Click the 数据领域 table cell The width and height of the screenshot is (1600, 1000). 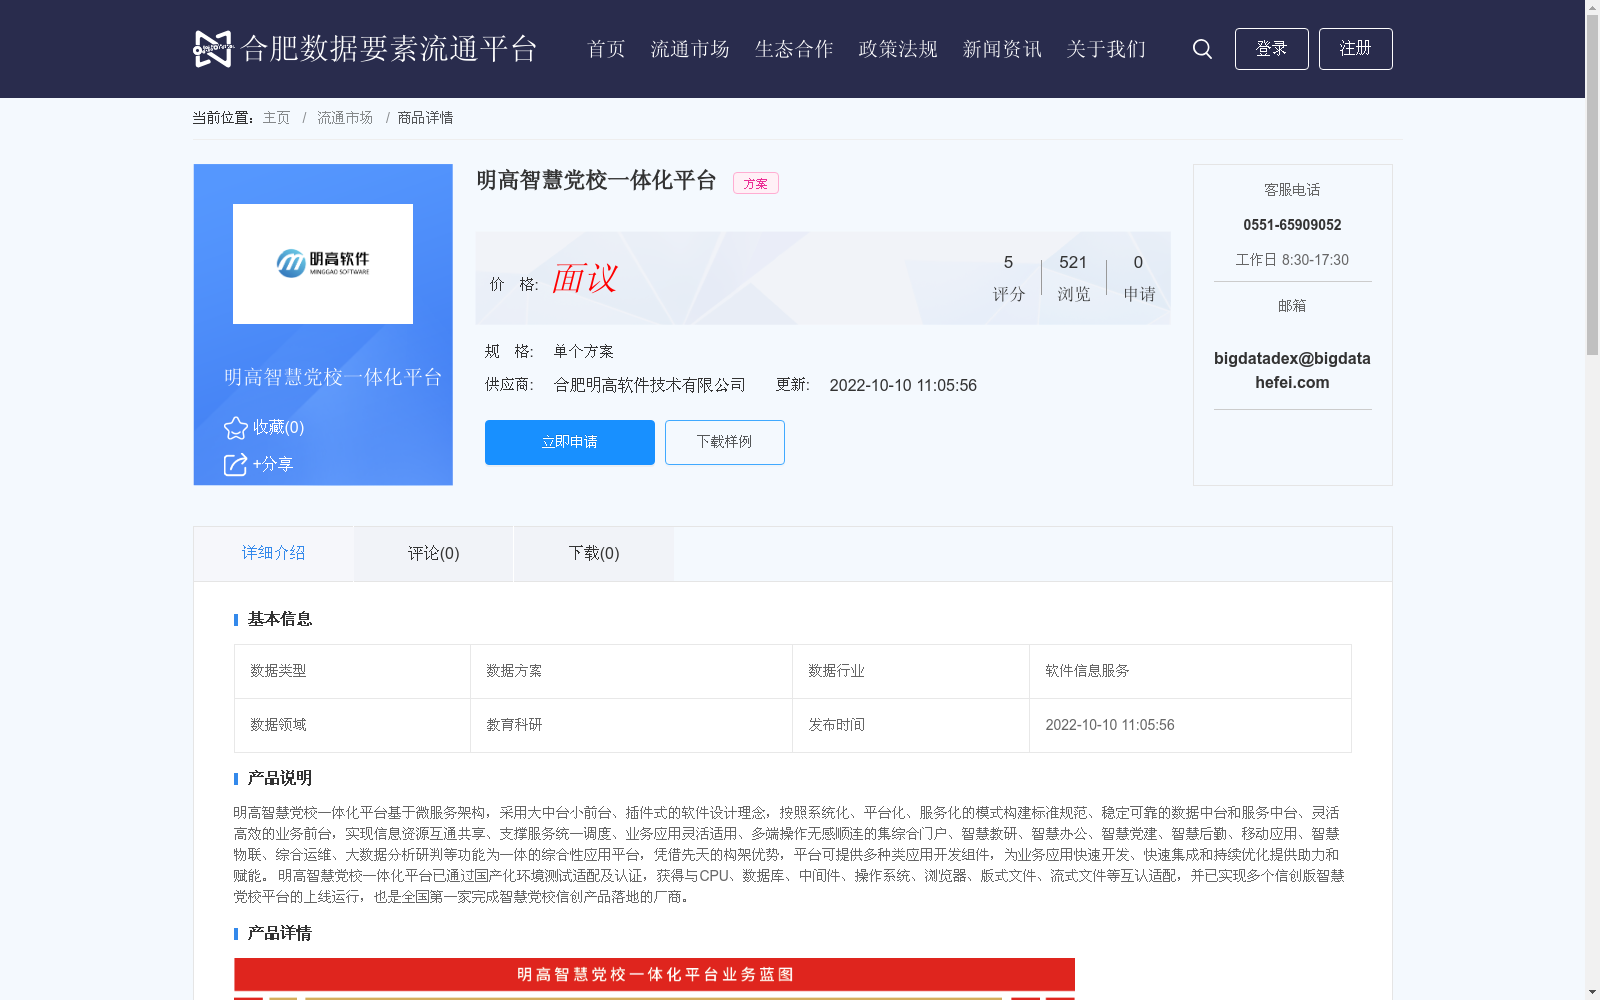point(352,725)
